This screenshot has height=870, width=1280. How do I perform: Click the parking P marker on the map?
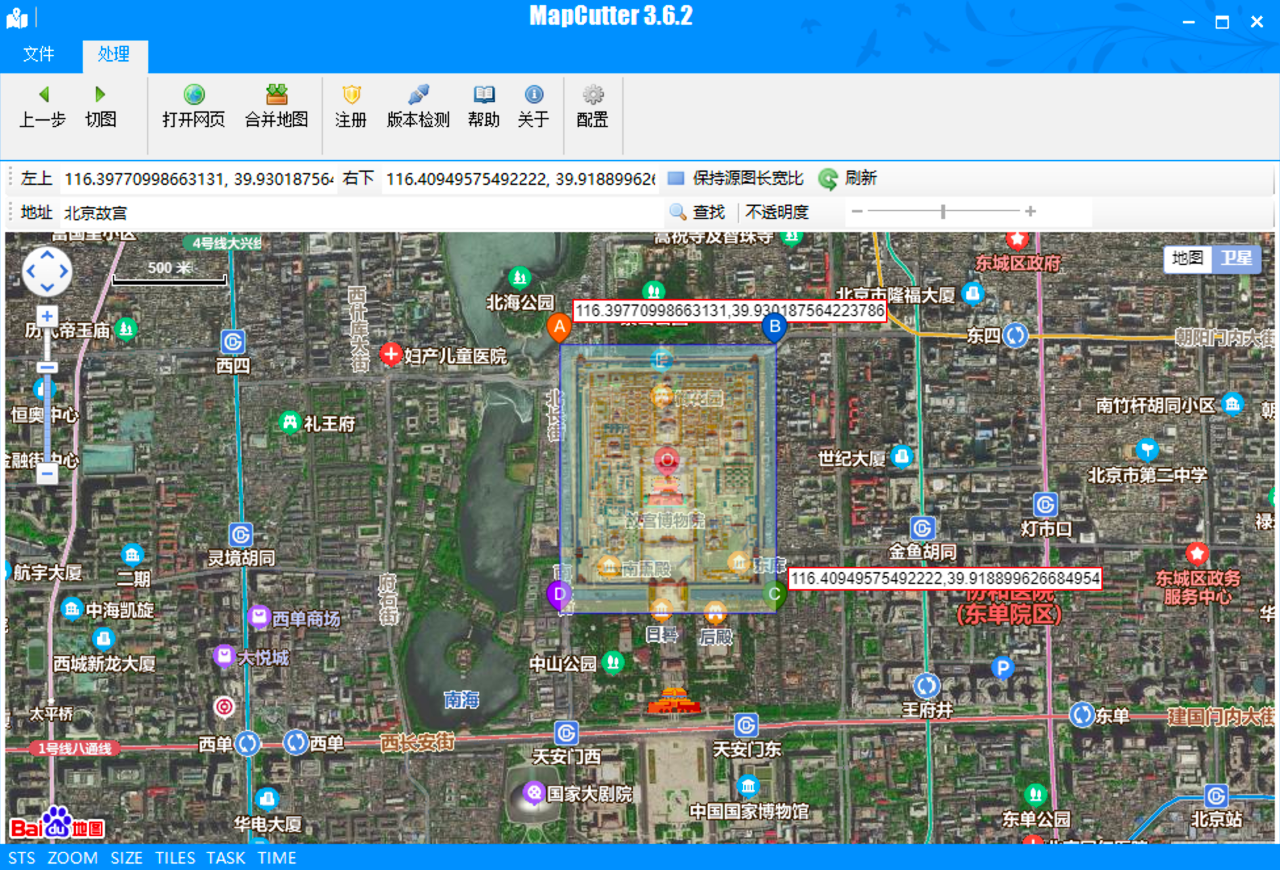(x=1002, y=668)
